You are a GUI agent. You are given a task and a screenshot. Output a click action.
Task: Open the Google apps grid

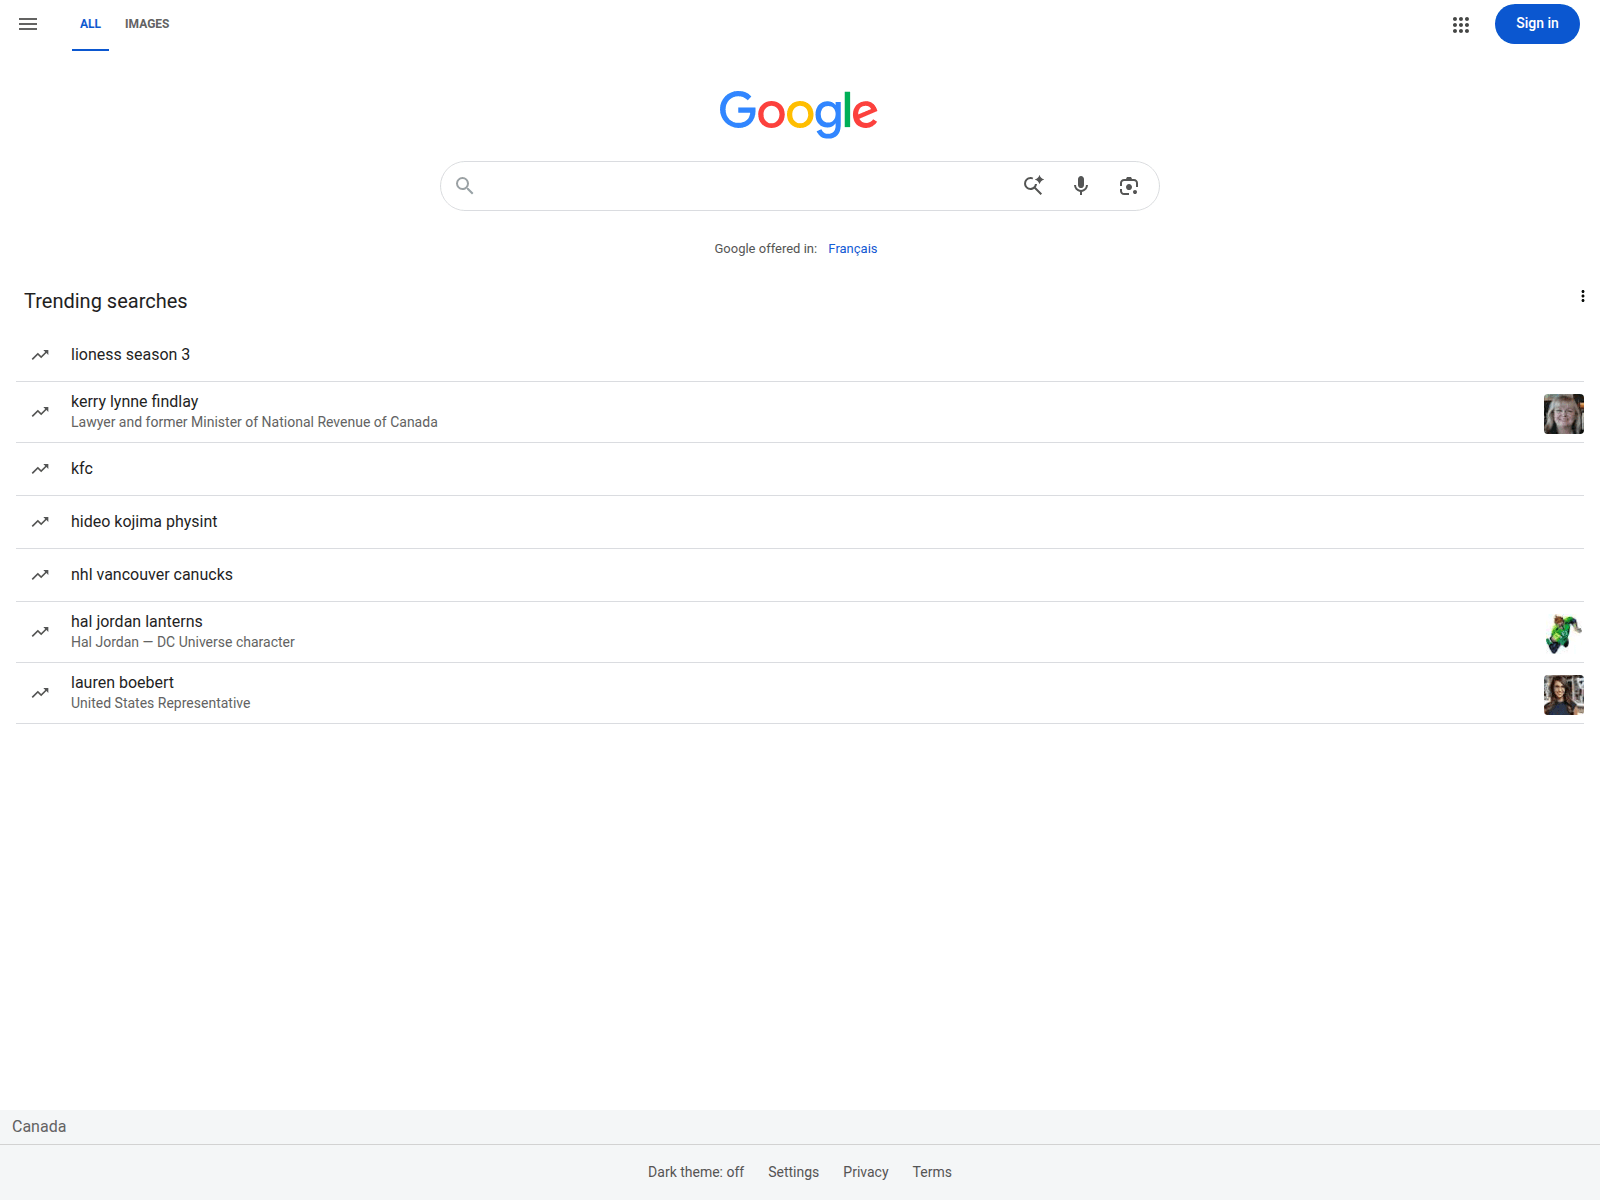click(x=1461, y=25)
